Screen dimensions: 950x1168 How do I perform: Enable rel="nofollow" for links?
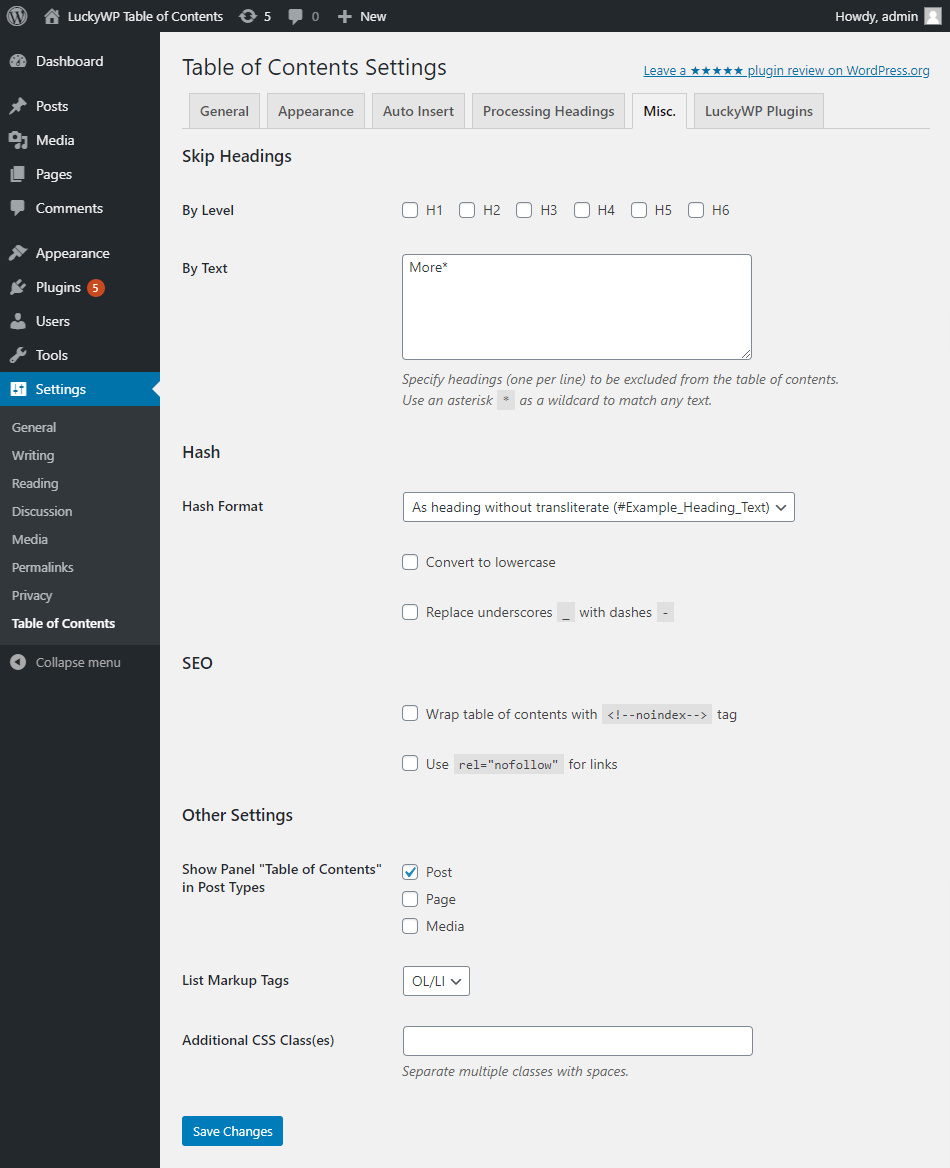[x=410, y=764]
